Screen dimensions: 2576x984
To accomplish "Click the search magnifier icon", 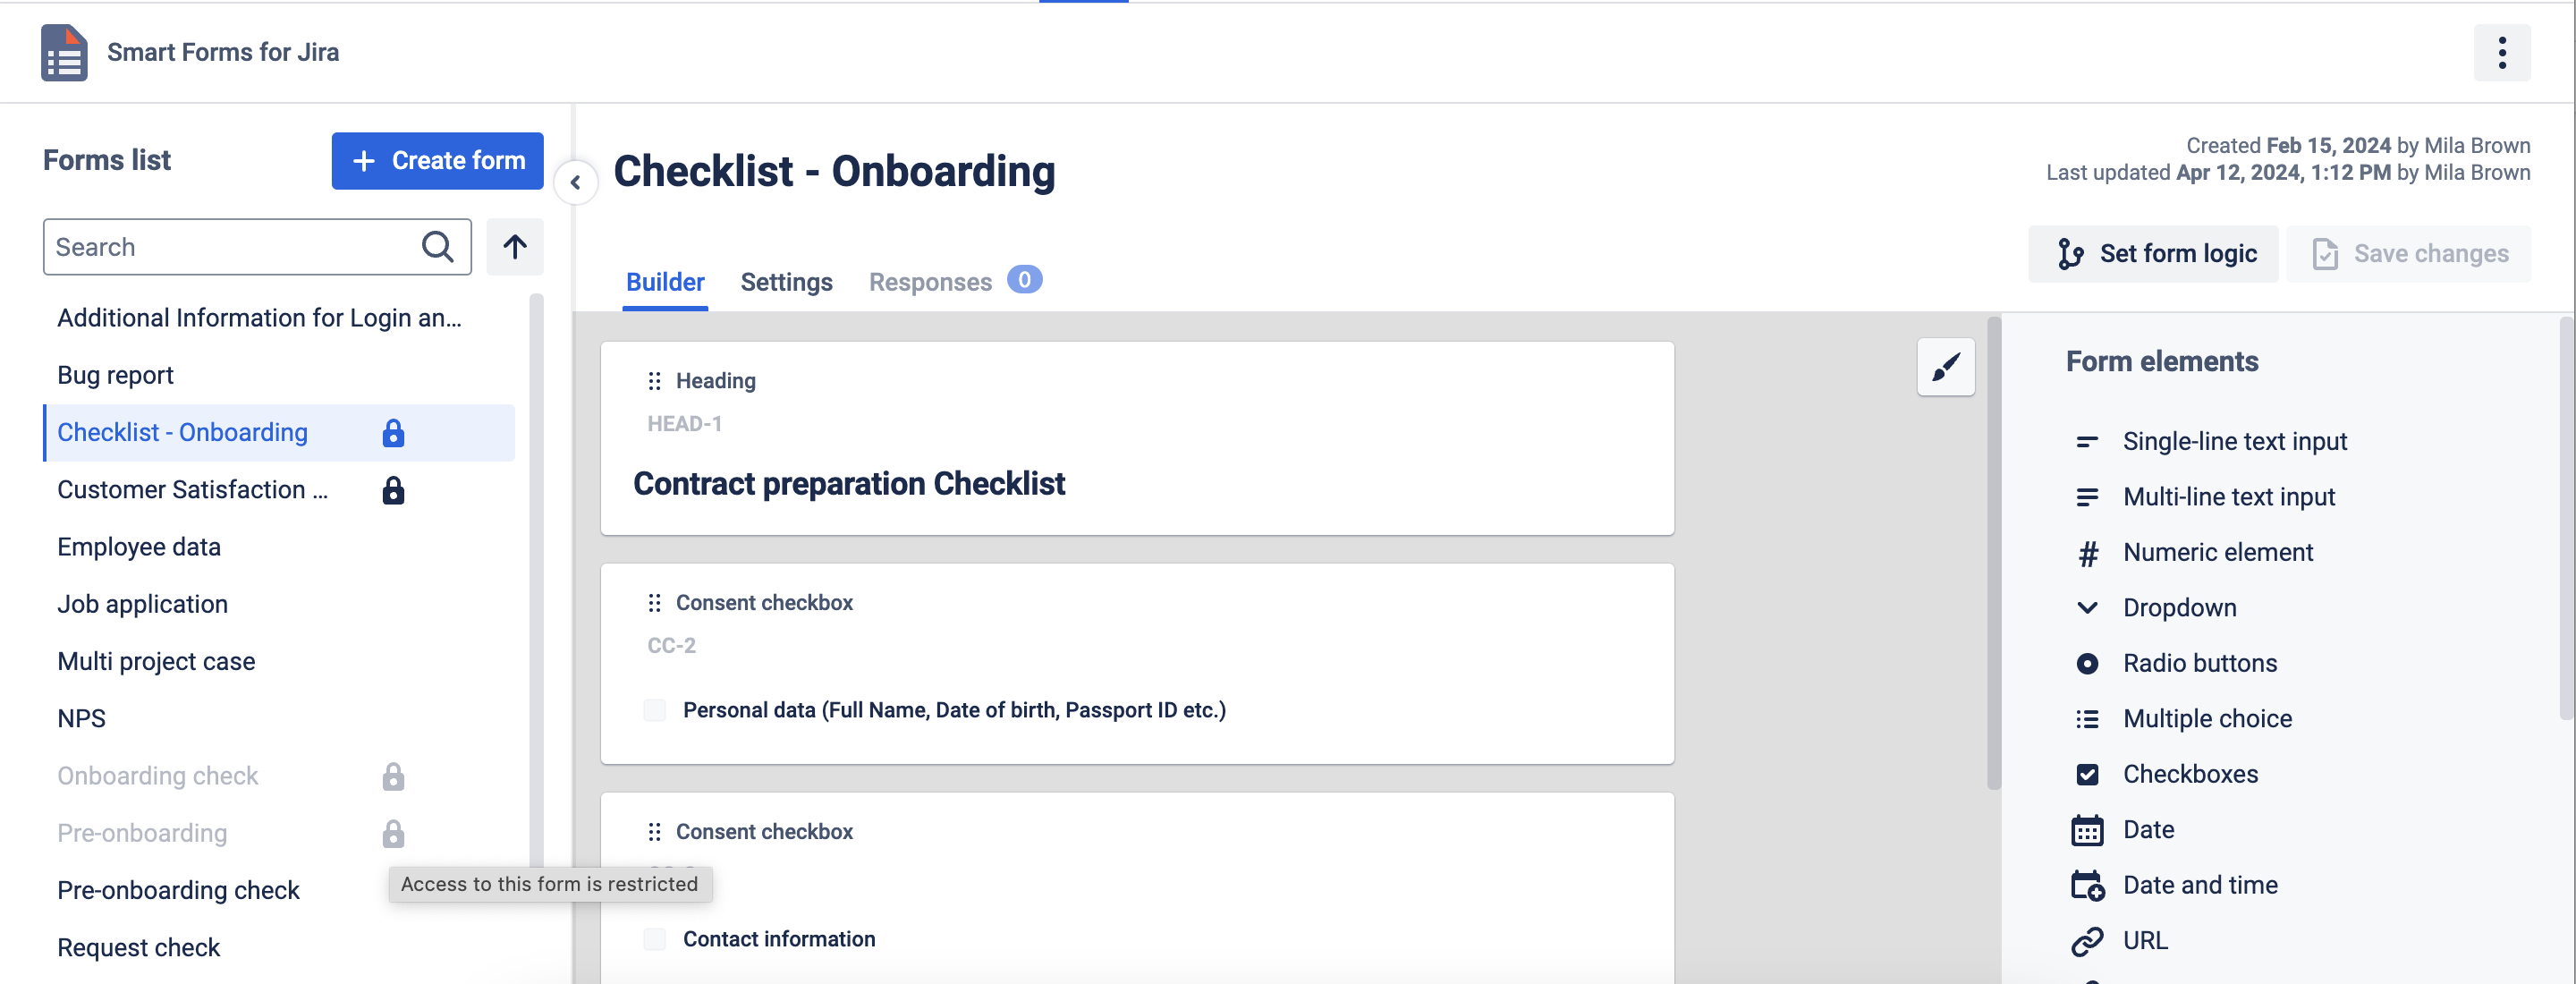I will (437, 247).
